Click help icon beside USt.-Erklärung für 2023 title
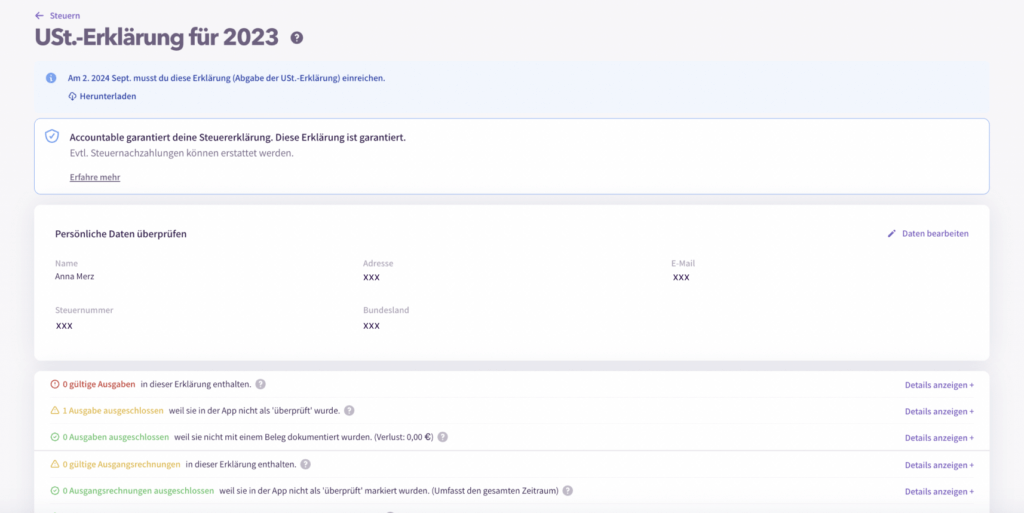 [x=297, y=38]
